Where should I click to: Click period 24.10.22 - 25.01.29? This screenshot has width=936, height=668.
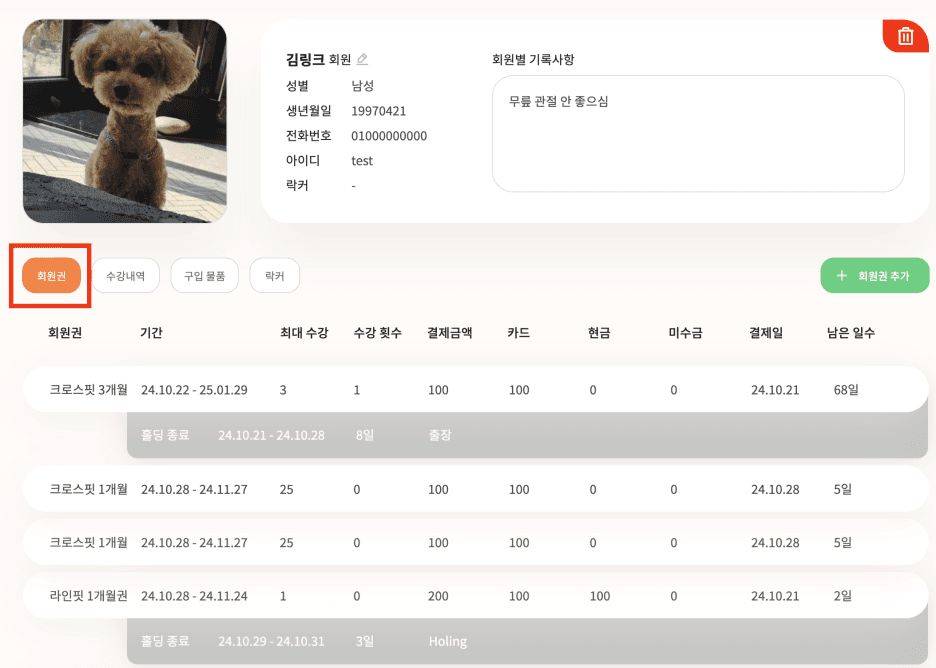194,390
